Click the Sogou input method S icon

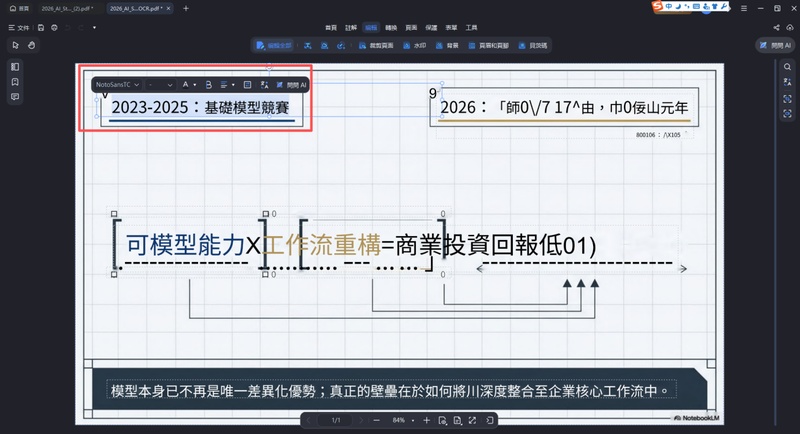[x=658, y=6]
